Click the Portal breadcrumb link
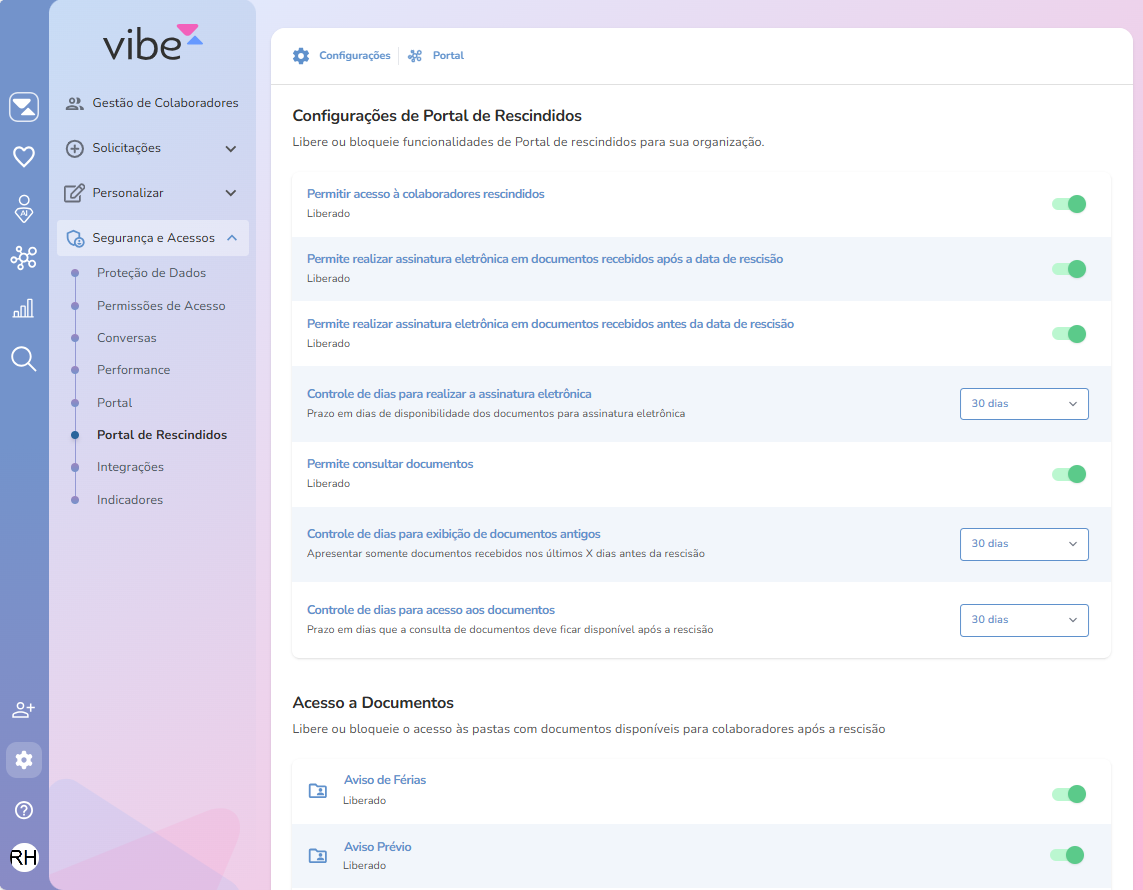 (x=447, y=56)
